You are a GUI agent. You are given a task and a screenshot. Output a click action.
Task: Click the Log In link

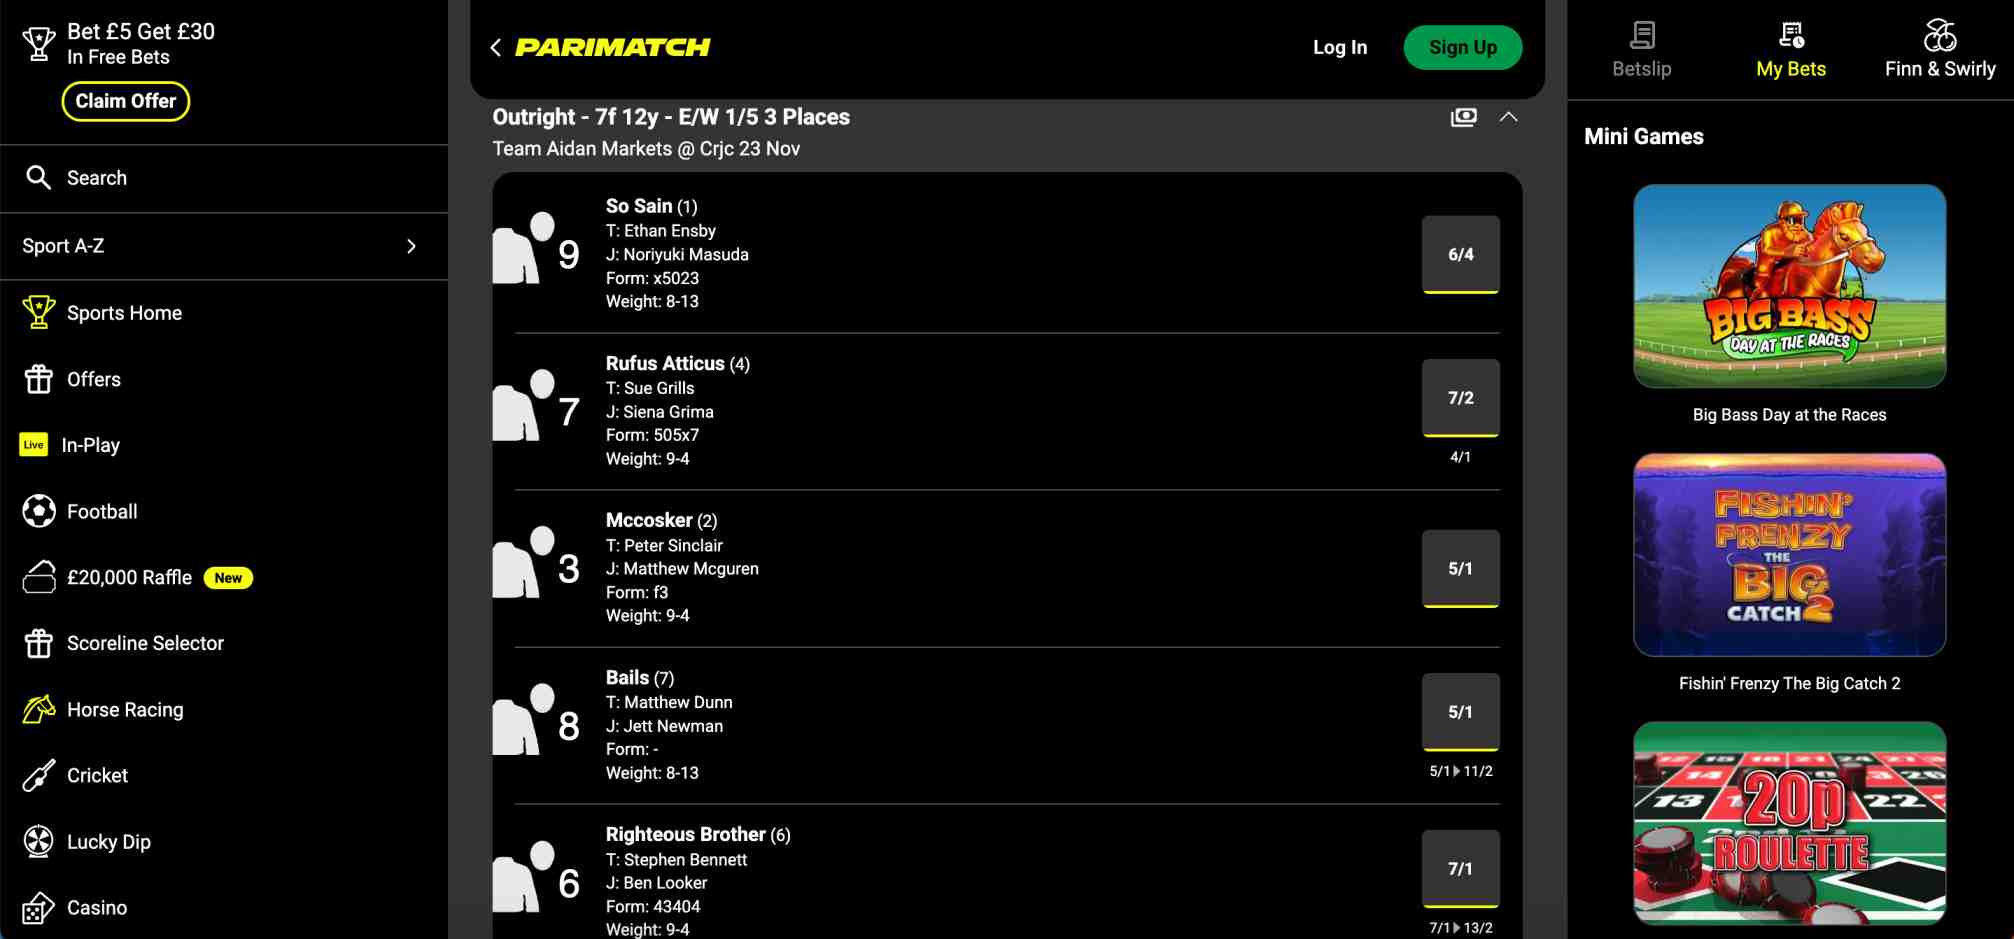(1339, 47)
